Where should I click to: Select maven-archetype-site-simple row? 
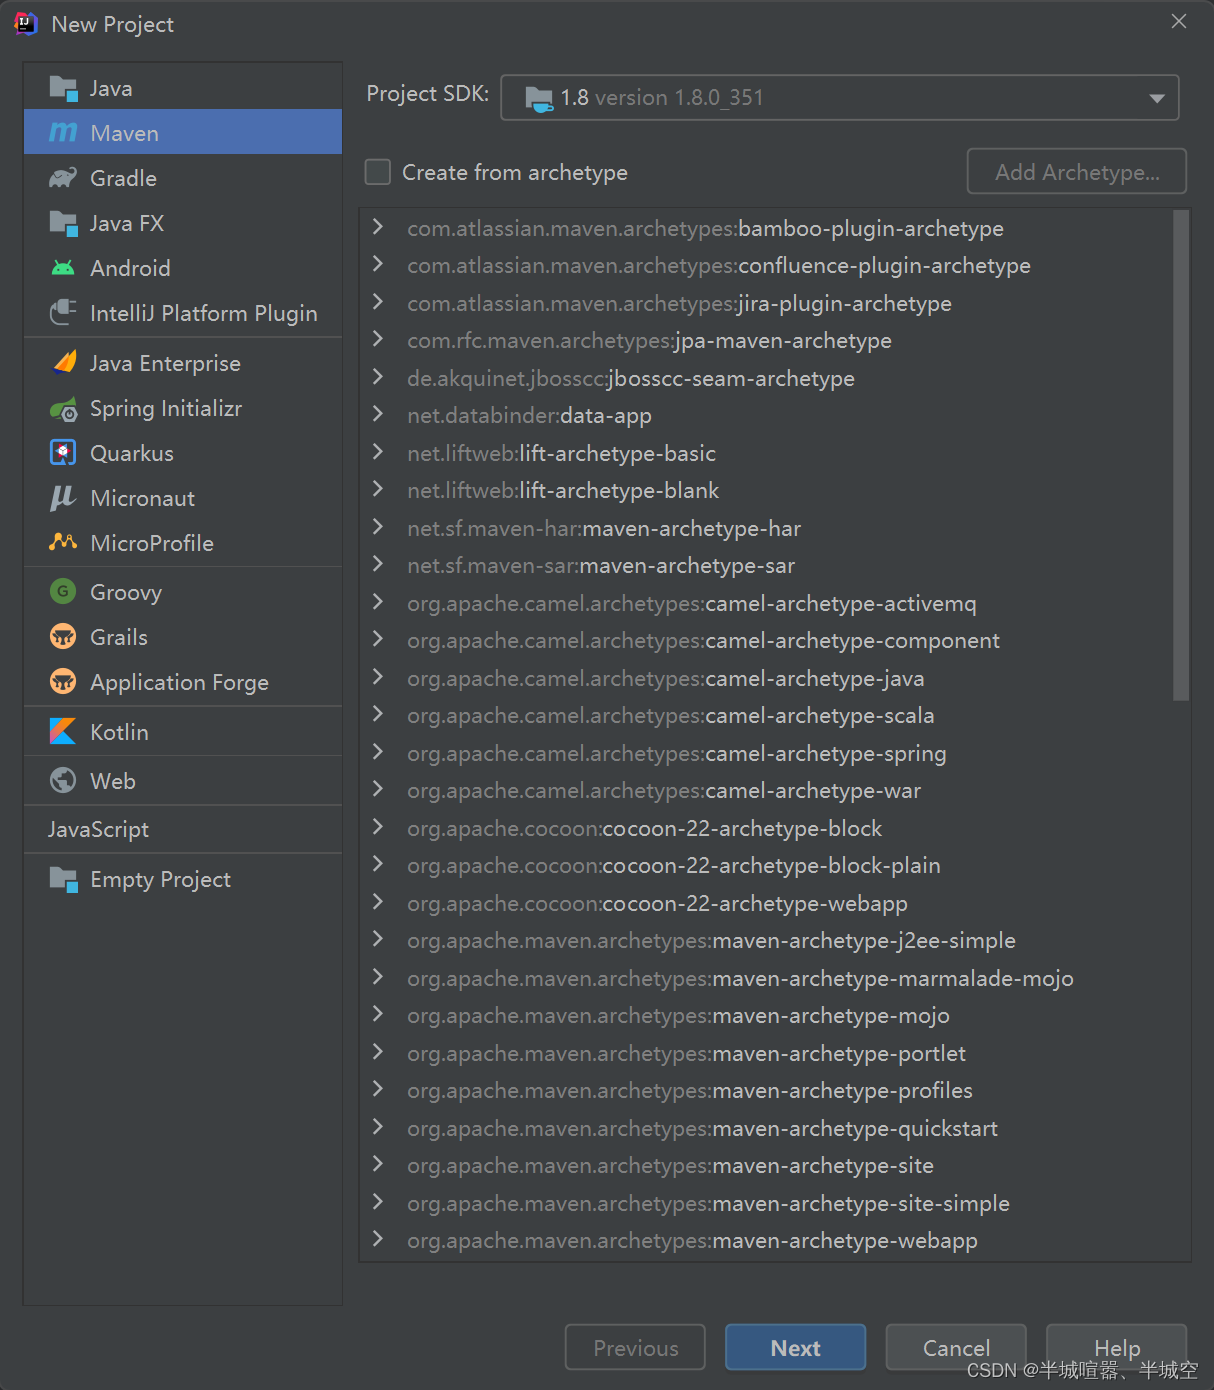click(766, 1203)
